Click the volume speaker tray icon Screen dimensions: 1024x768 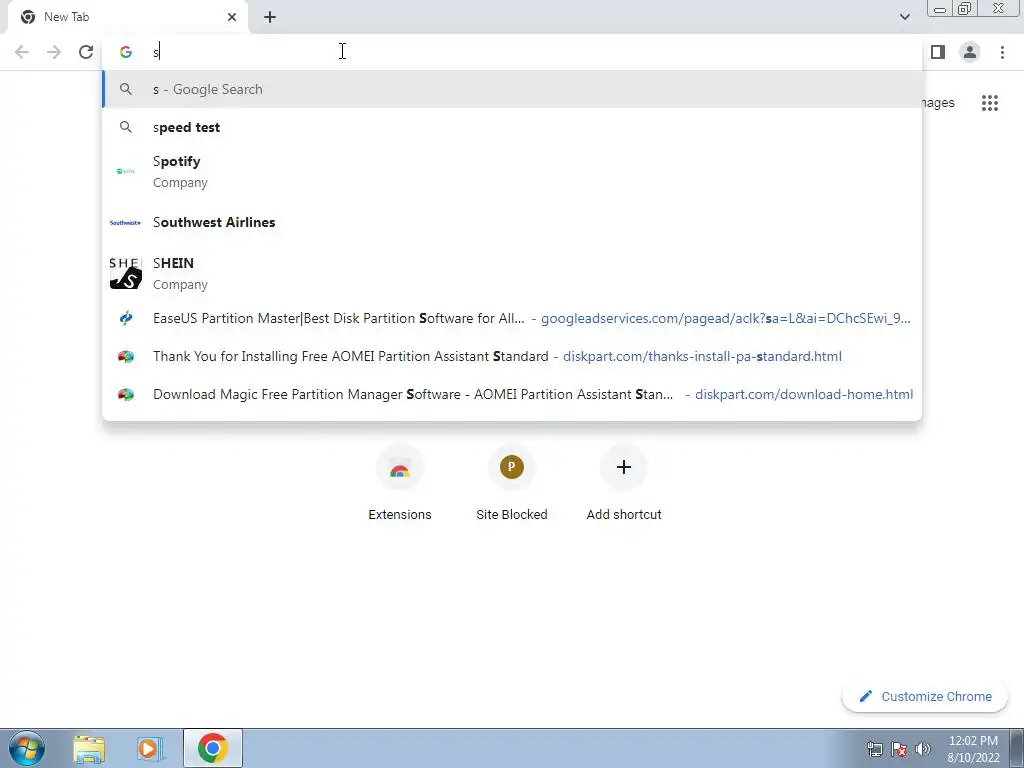pos(923,749)
